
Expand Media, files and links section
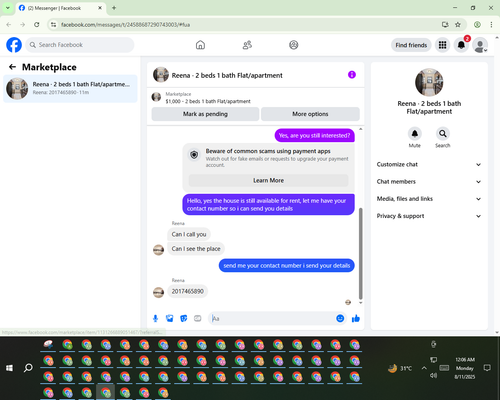429,199
